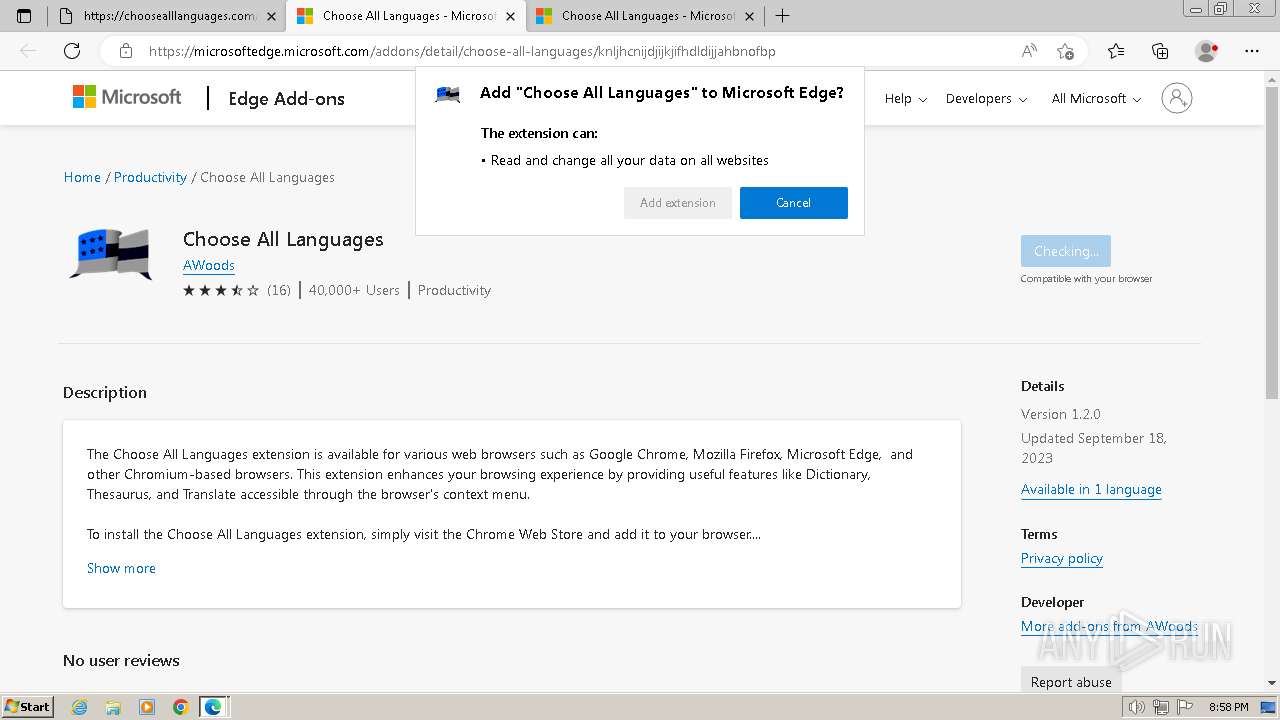Open Action Center flag icon
The width and height of the screenshot is (1280, 720).
pyautogui.click(x=1187, y=707)
